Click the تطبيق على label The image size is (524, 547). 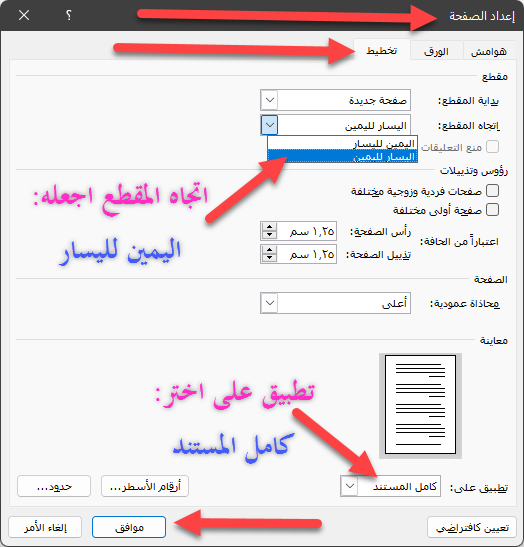pos(479,487)
